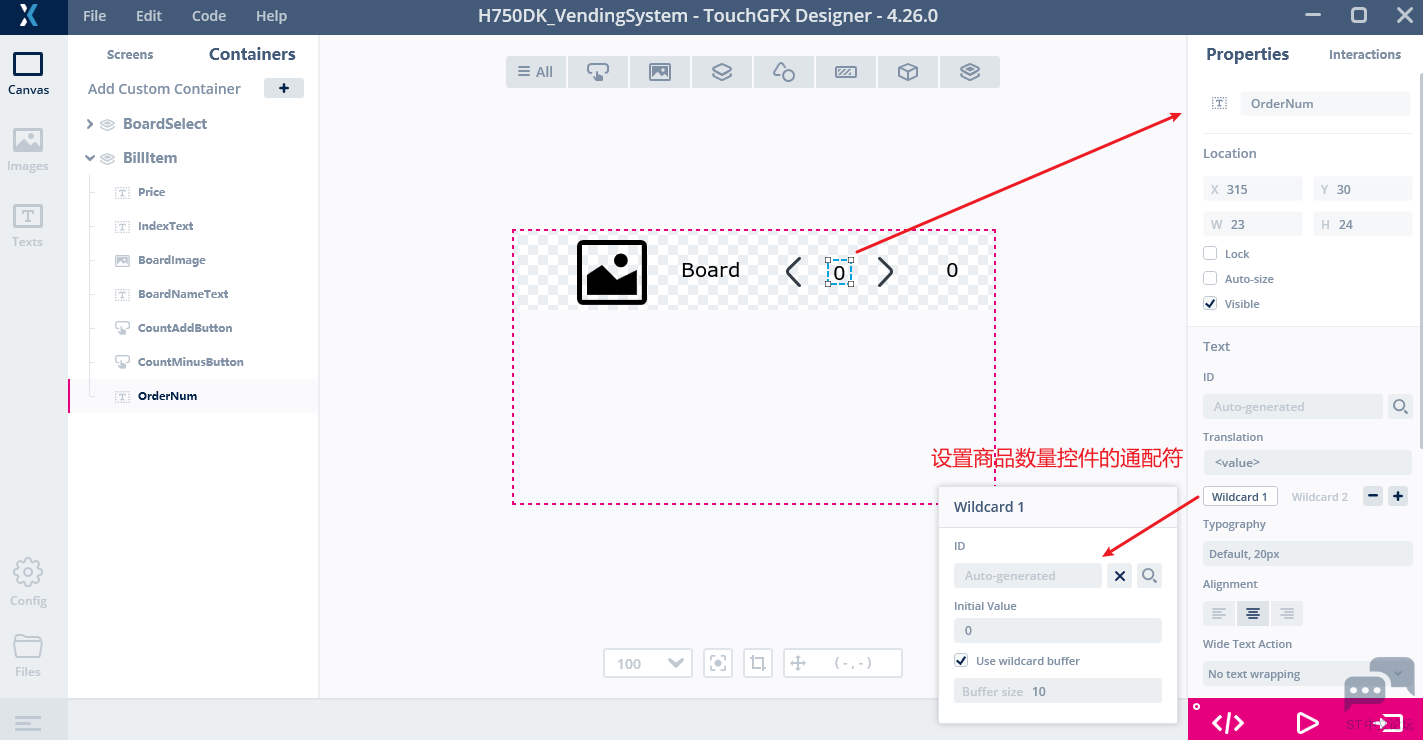Toggle Use wildcard buffer checkbox
The height and width of the screenshot is (740, 1423).
[961, 661]
